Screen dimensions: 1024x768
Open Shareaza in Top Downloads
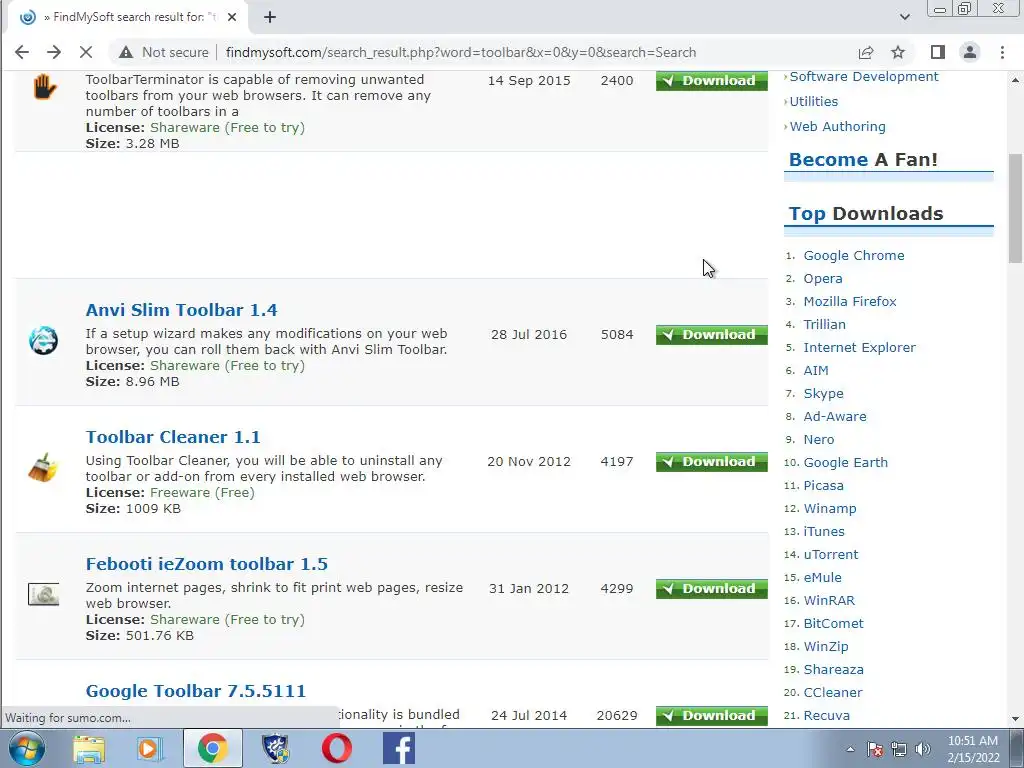[833, 669]
